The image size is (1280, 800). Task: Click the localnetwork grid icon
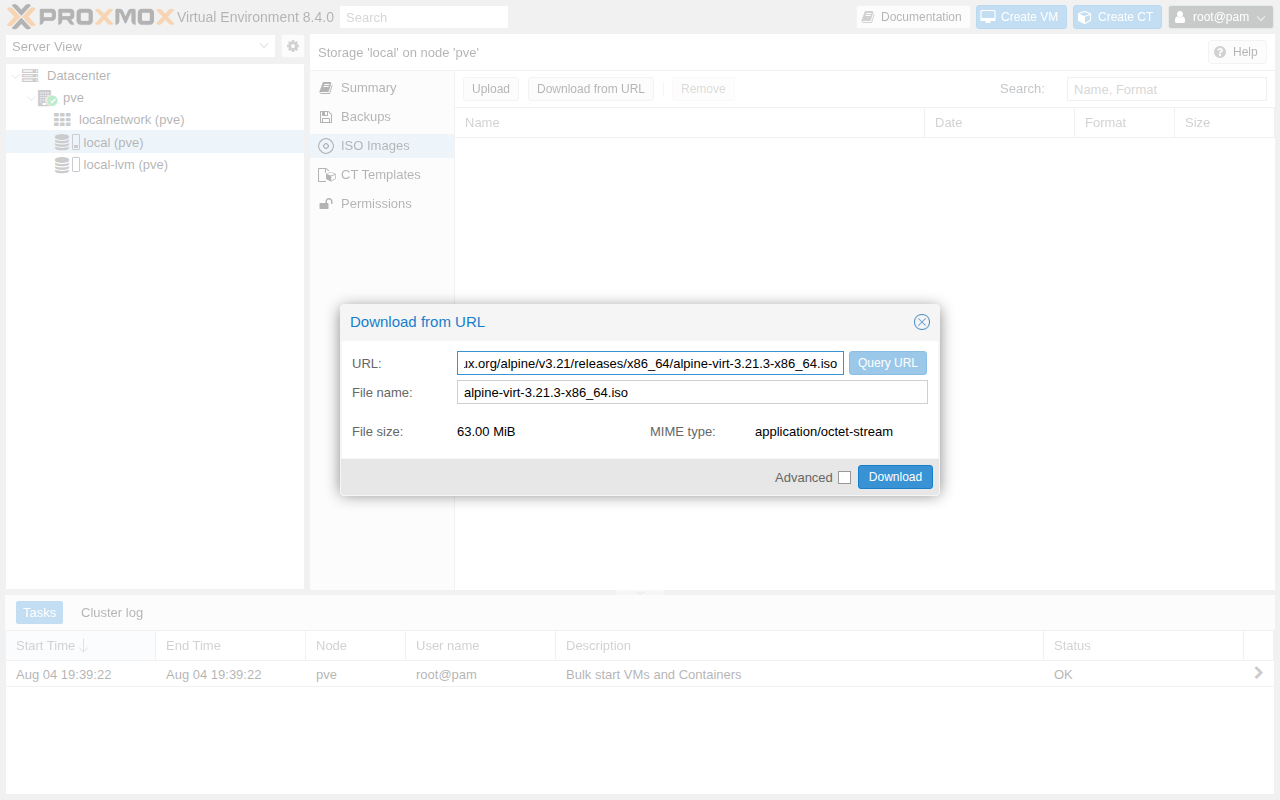pos(62,120)
